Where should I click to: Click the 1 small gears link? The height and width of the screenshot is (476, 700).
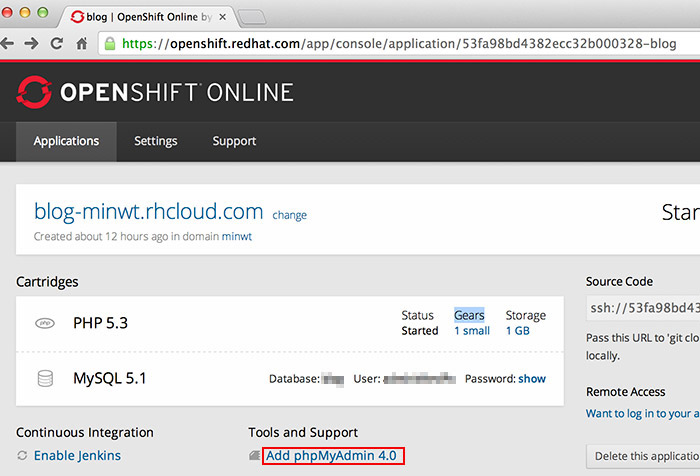tap(472, 331)
